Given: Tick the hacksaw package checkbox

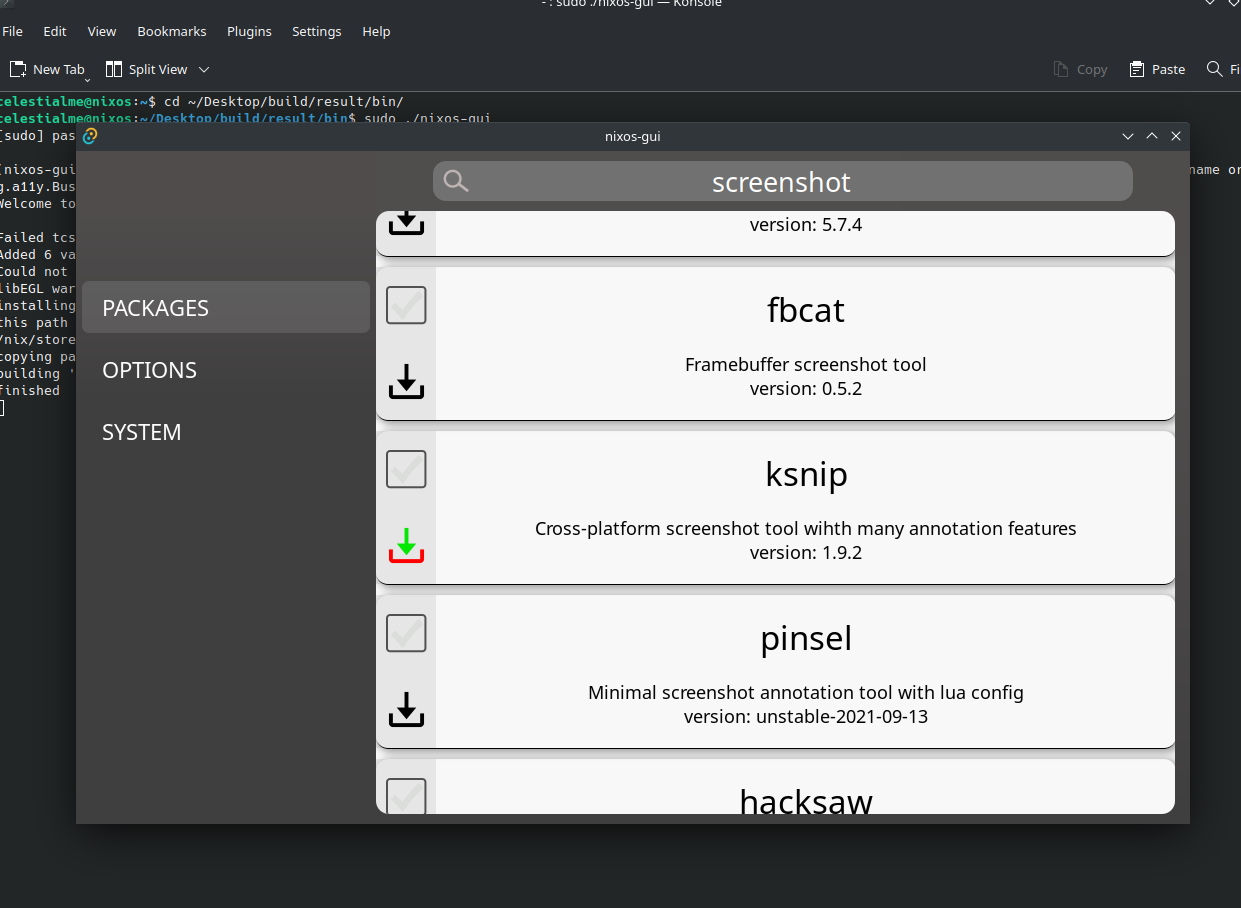Looking at the screenshot, I should (406, 796).
